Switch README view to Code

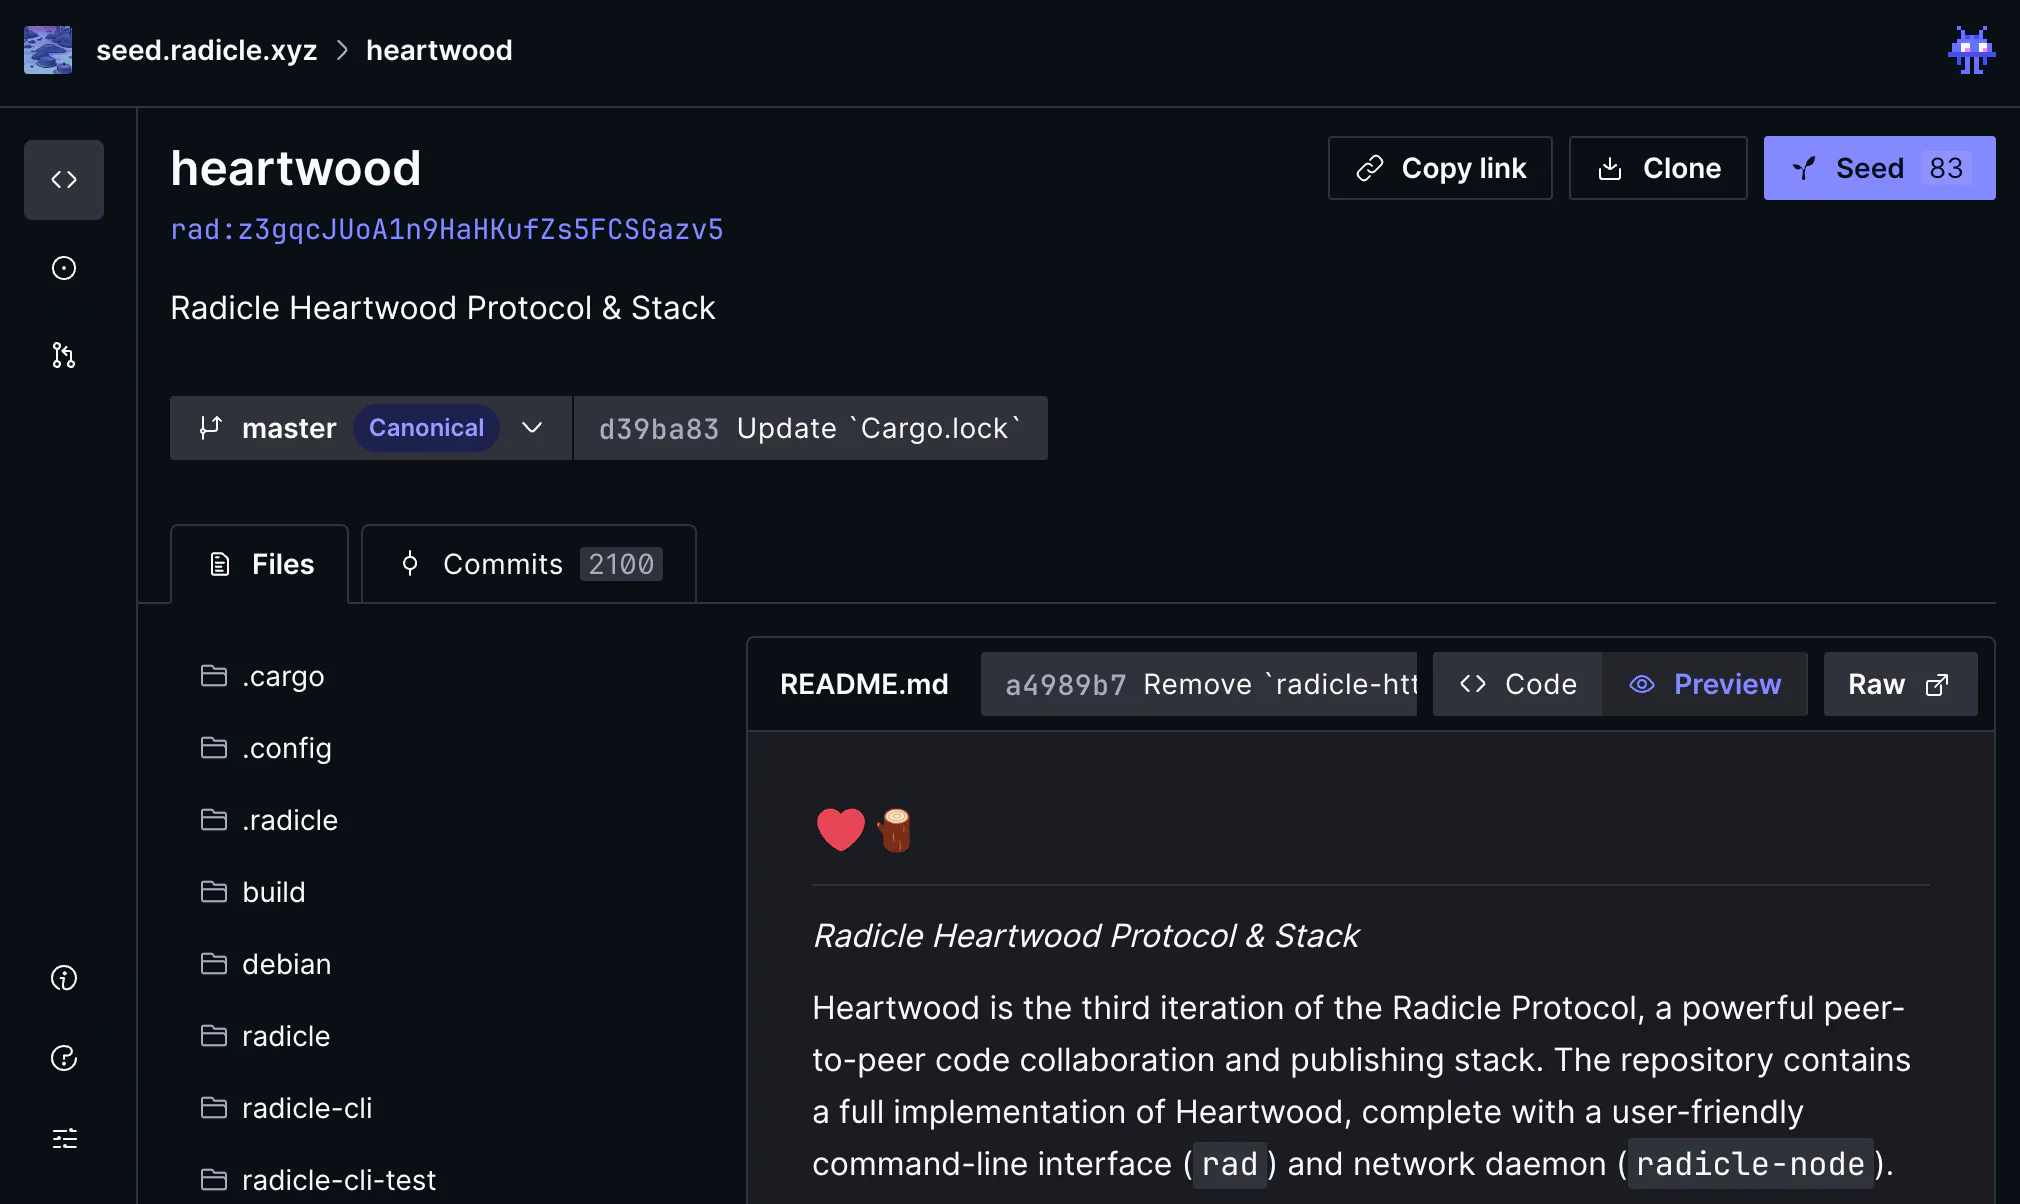pos(1518,684)
